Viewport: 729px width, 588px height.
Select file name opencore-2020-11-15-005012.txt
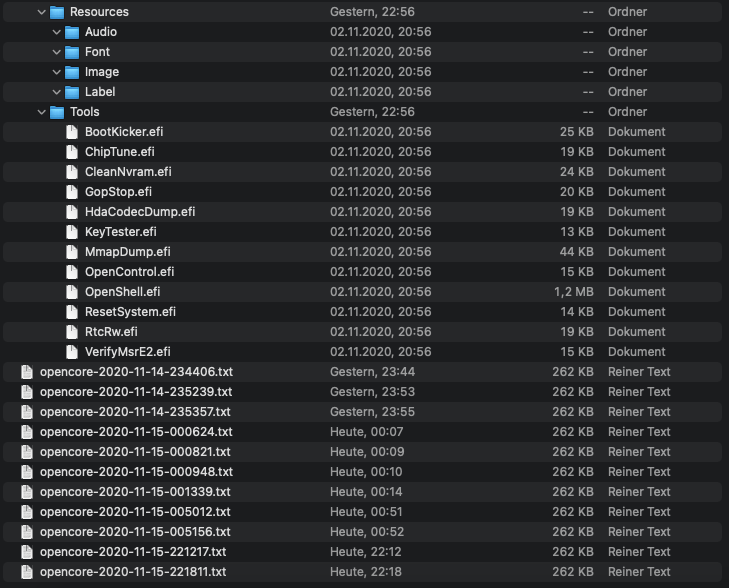(x=135, y=512)
